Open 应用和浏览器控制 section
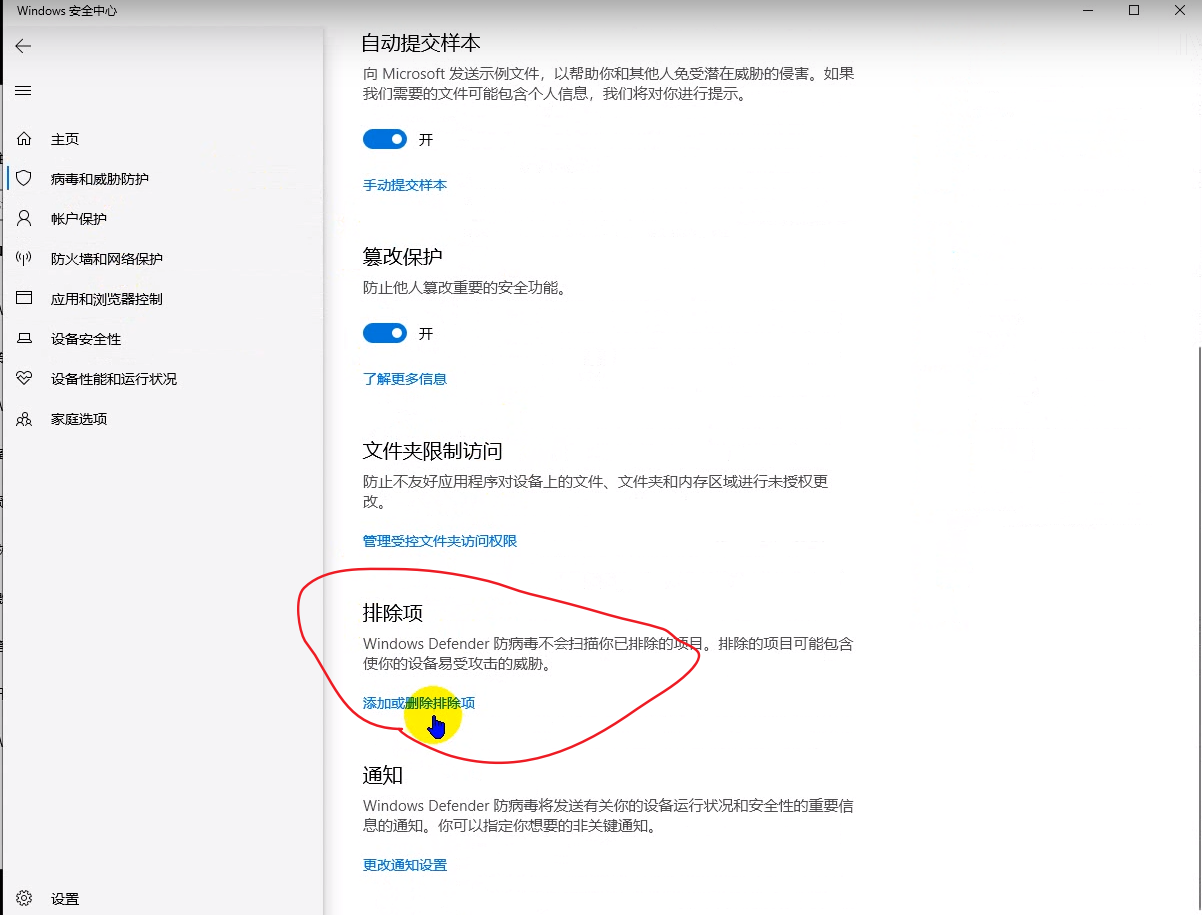 click(x=107, y=299)
